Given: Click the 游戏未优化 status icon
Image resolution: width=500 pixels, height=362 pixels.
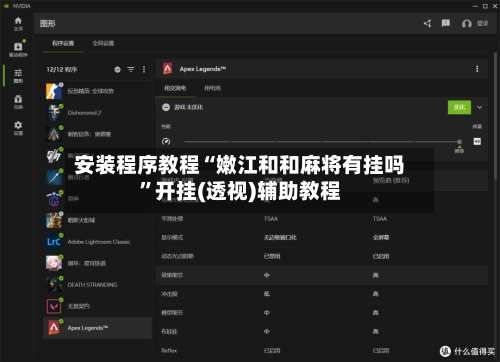Looking at the screenshot, I should pyautogui.click(x=166, y=107).
